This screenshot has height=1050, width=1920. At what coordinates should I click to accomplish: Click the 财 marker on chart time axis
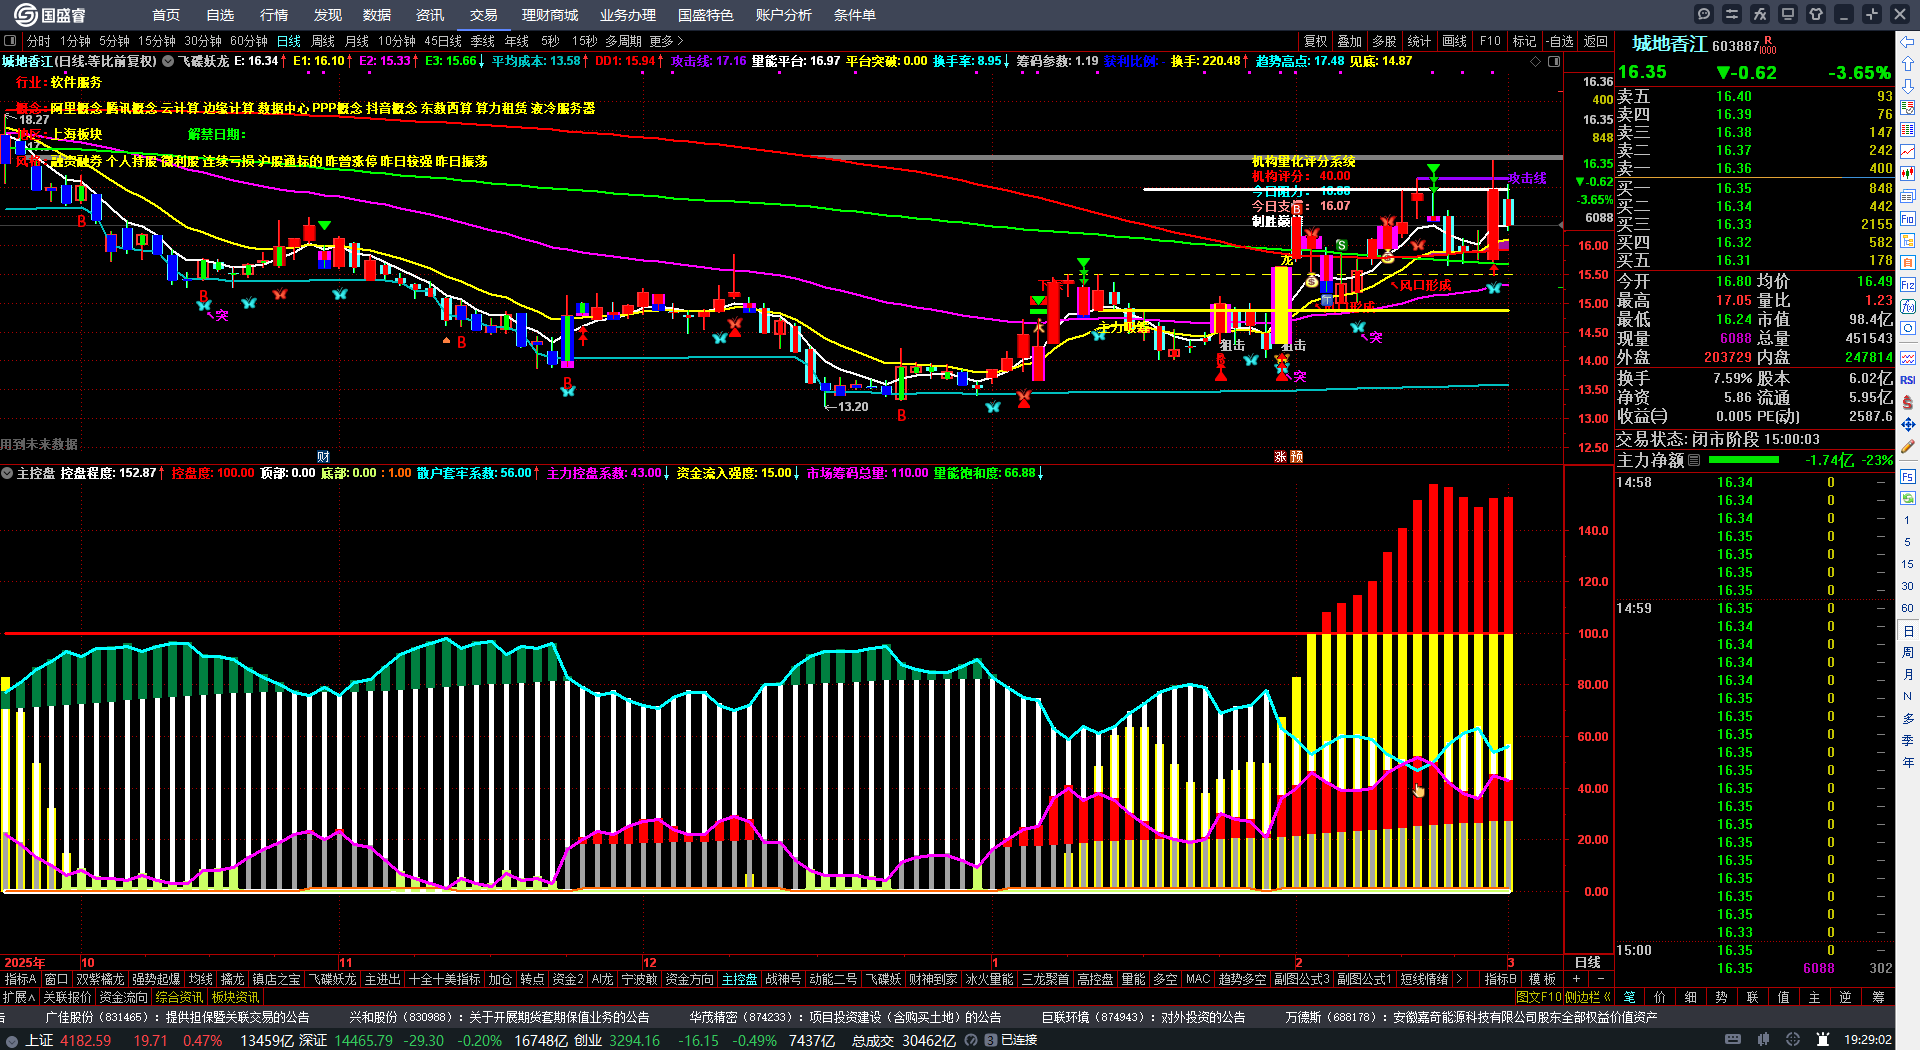click(323, 456)
